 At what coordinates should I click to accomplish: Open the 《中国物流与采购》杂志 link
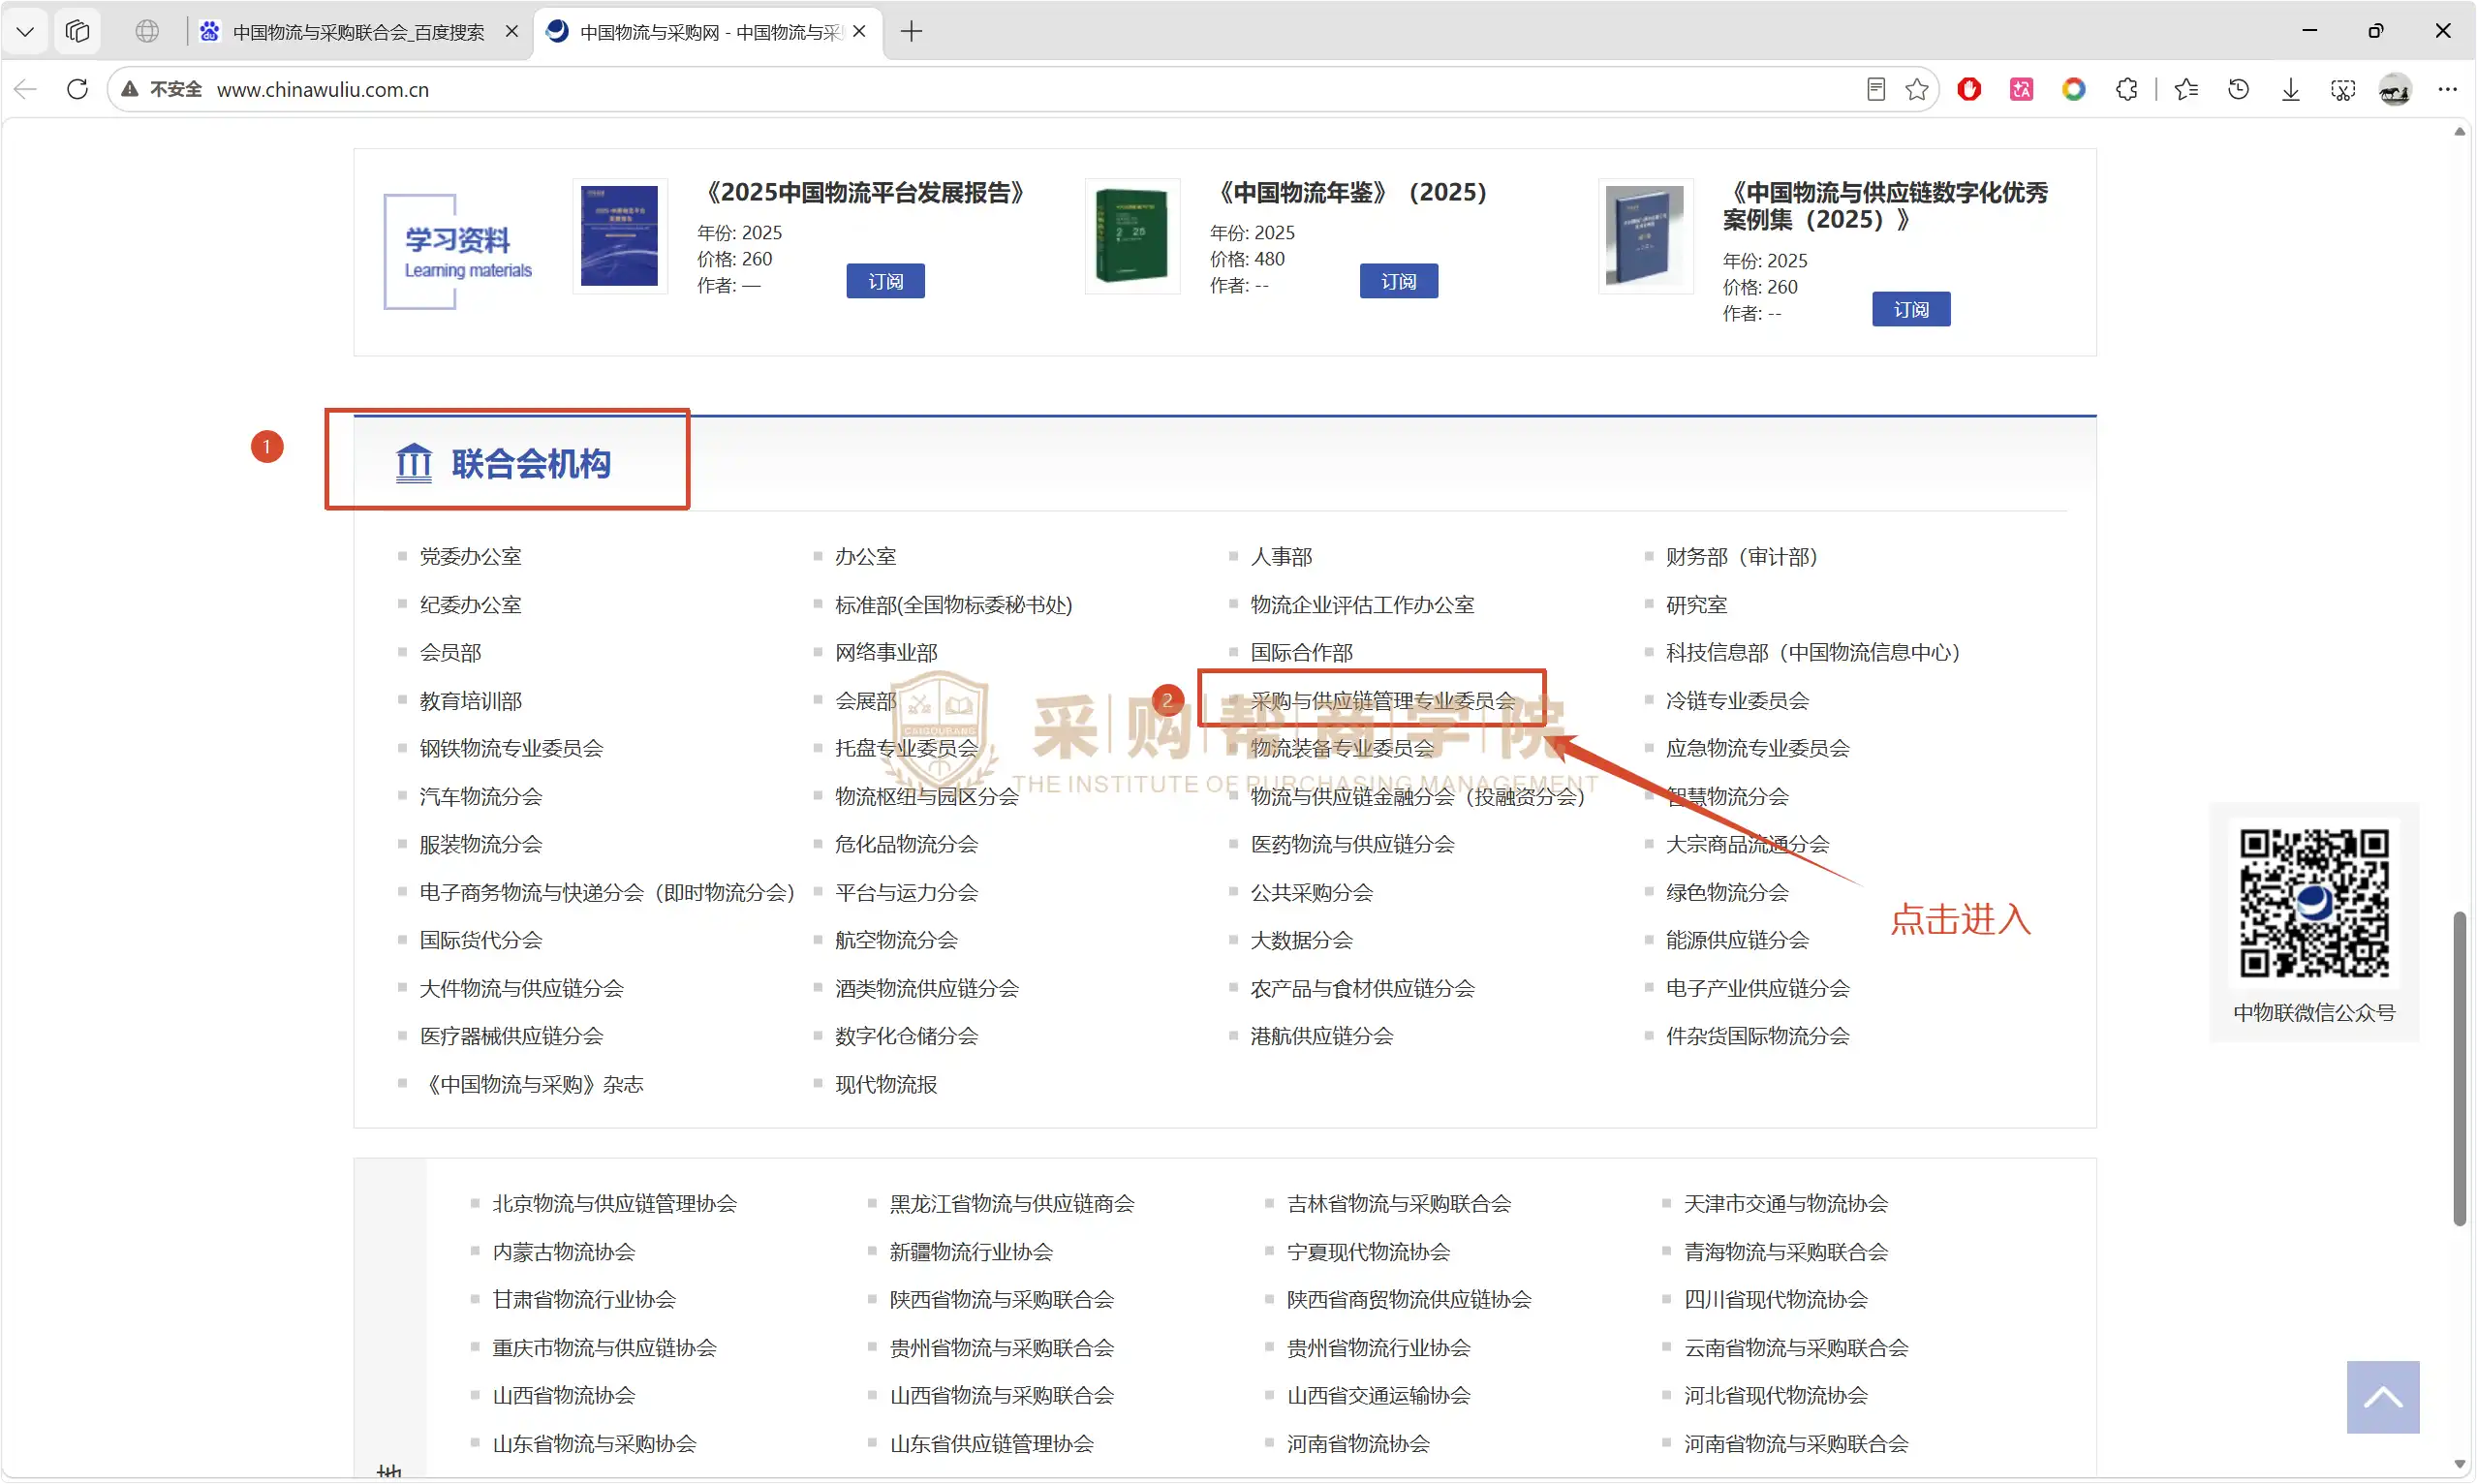coord(531,1084)
